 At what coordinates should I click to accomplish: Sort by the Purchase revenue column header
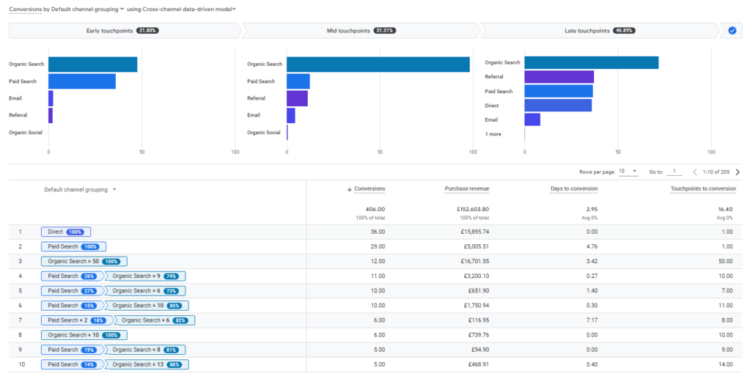(x=466, y=189)
